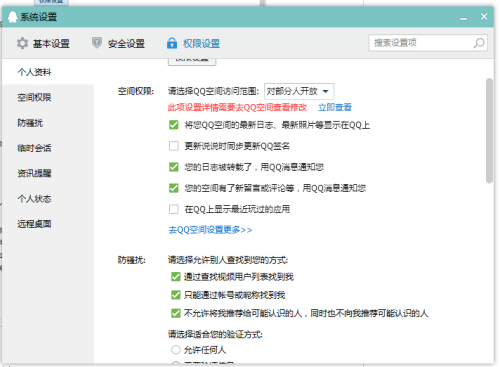This screenshot has height=367, width=500.
Task: Uncheck 将您QQ空间的最新日志显示在QQ上
Action: pos(174,125)
